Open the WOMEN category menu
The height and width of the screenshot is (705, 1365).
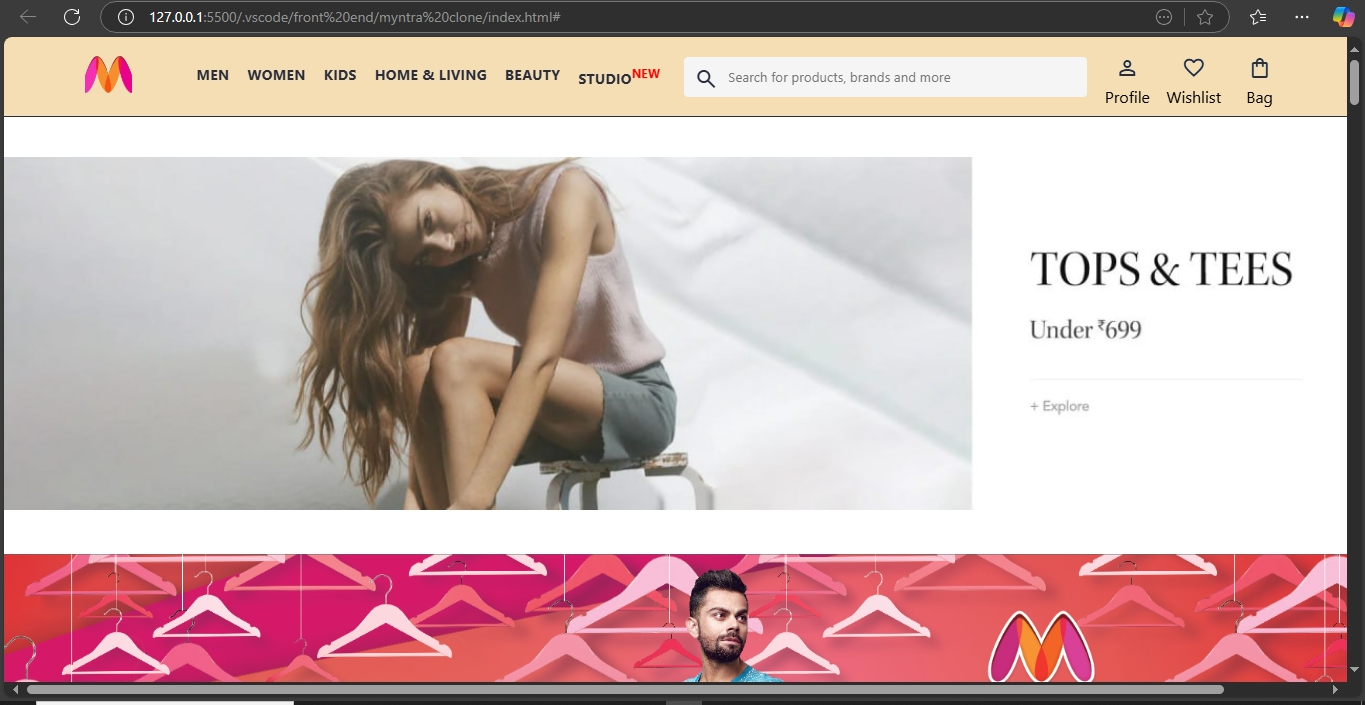276,75
